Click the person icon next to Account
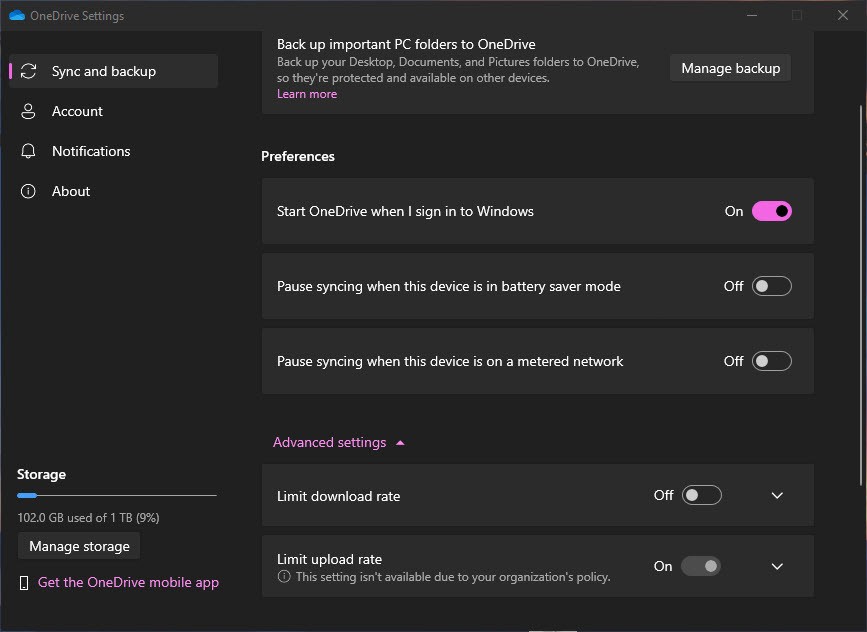This screenshot has height=632, width=867. [x=29, y=111]
